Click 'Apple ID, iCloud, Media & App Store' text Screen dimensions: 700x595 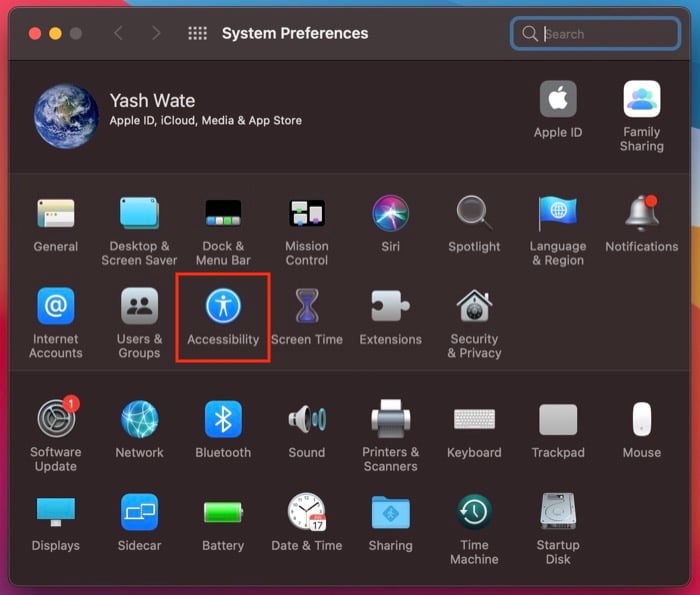click(206, 121)
